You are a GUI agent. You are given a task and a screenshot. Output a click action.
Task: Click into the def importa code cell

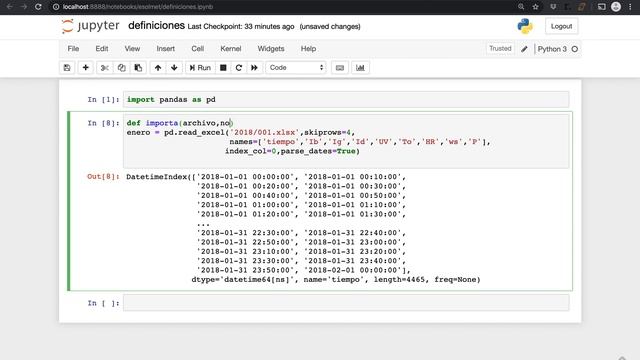tap(346, 141)
